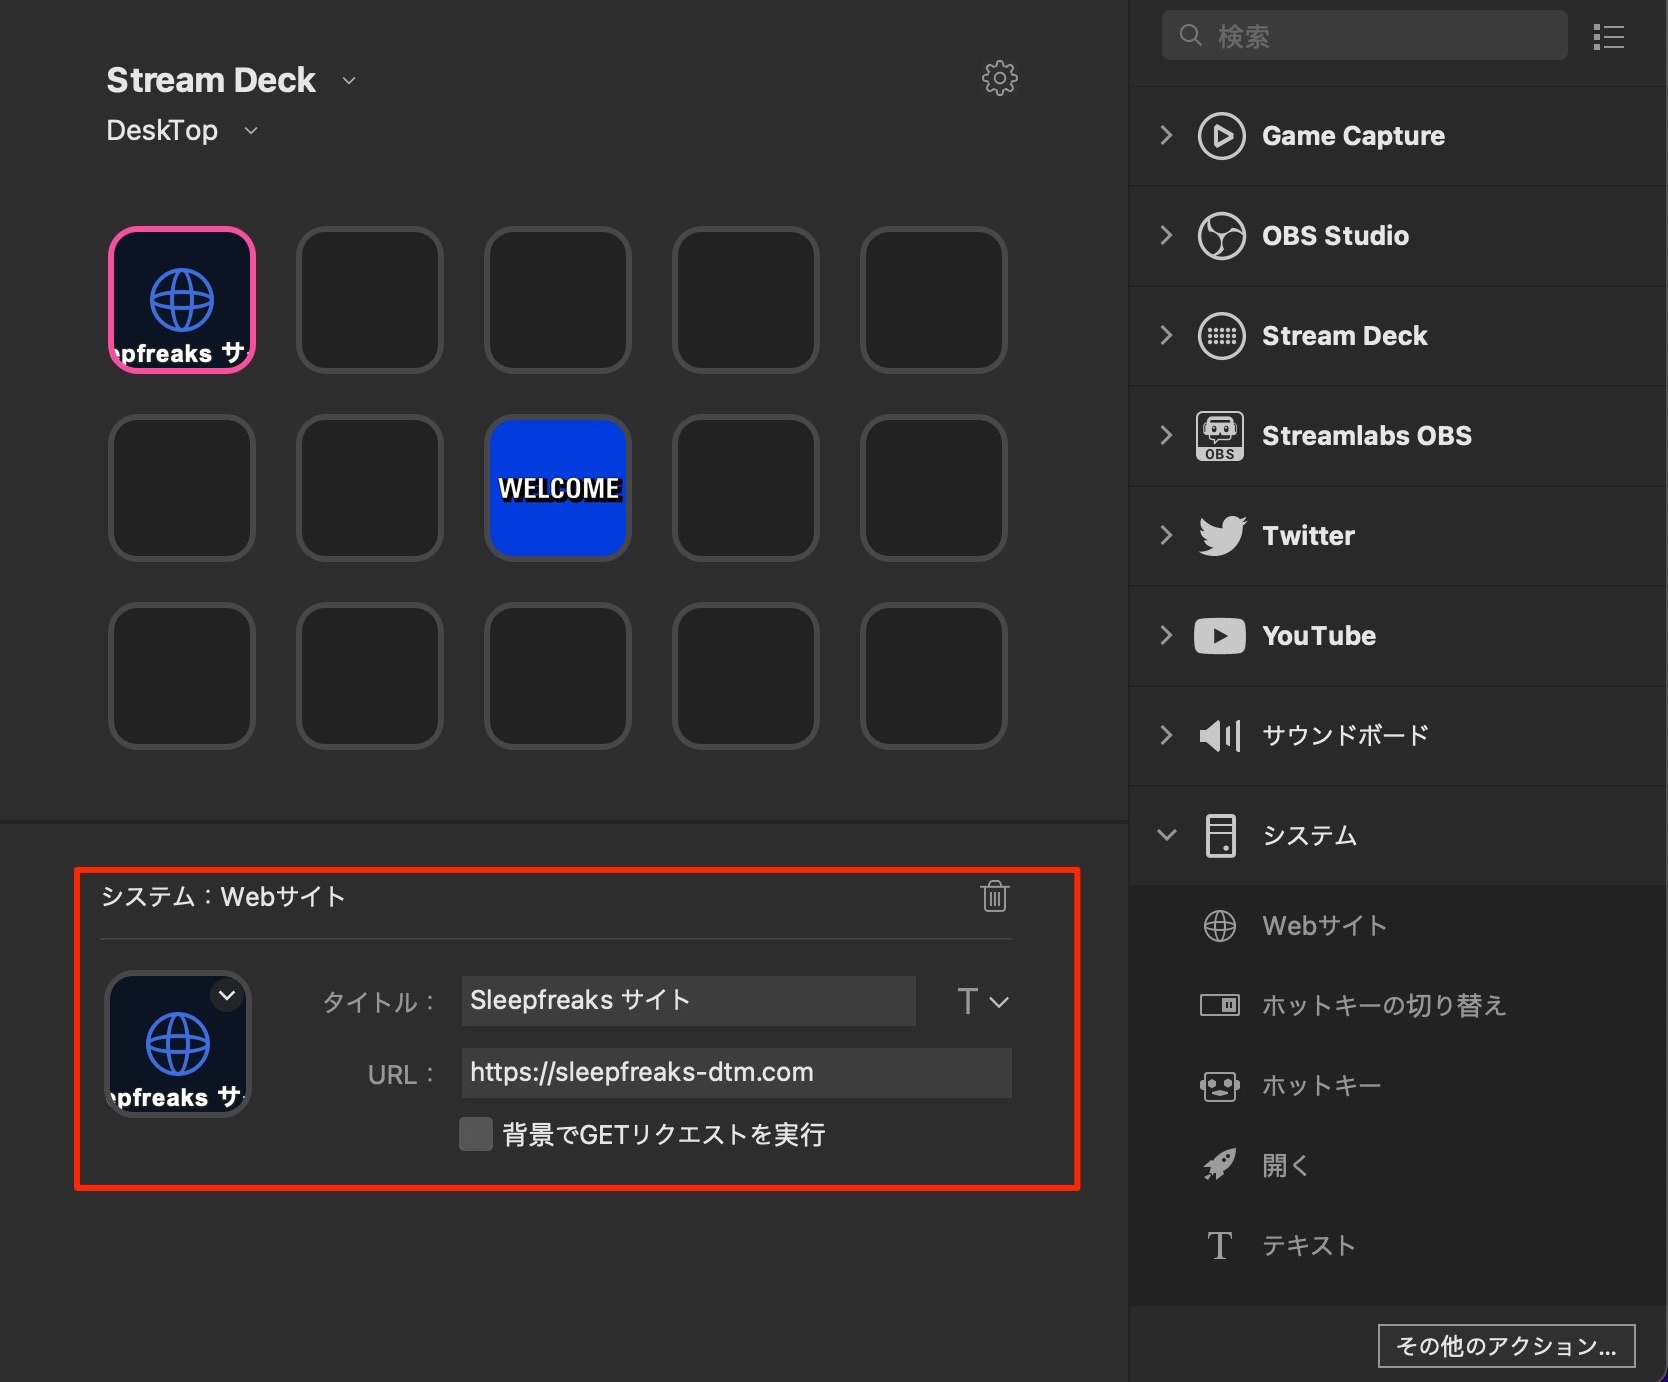
Task: Click the YouTube category label
Action: 1319,636
